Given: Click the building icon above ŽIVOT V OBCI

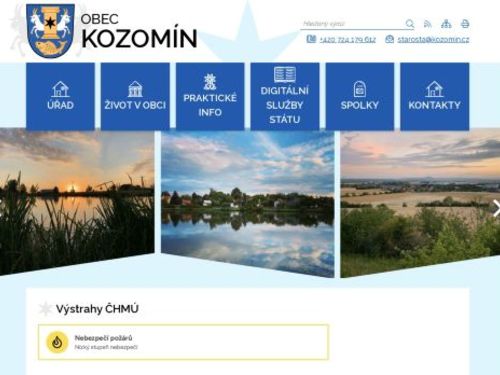Looking at the screenshot, I should pyautogui.click(x=135, y=89).
